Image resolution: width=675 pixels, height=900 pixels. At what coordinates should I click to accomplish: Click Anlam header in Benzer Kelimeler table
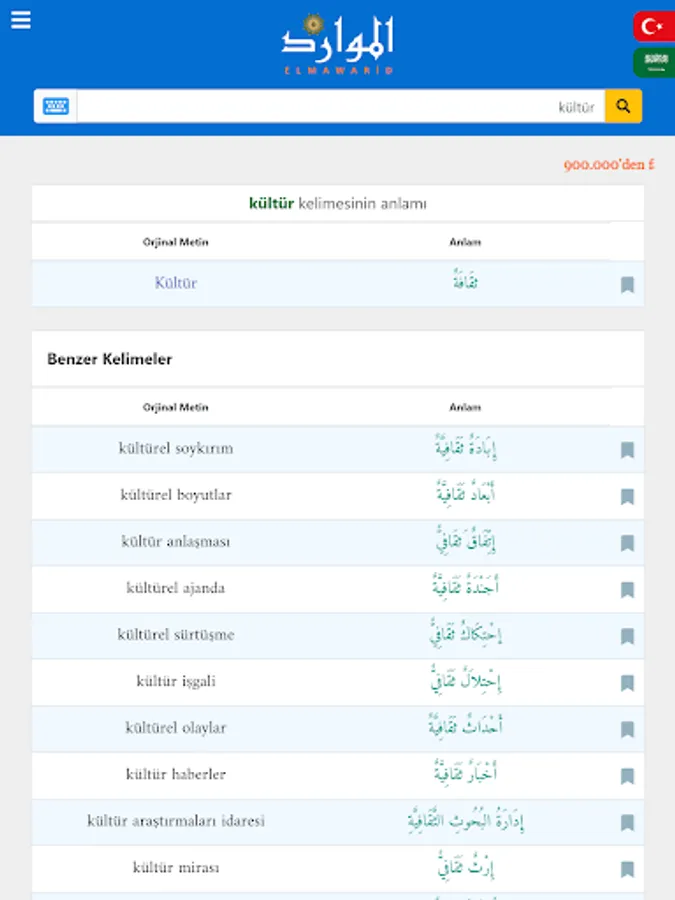(x=465, y=407)
